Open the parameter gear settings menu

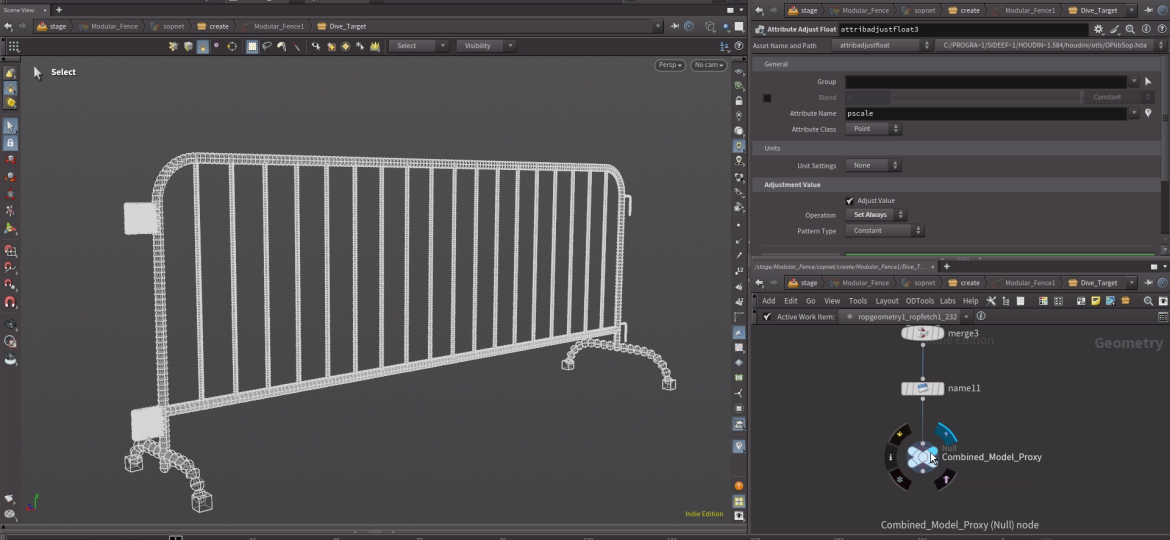[1099, 30]
